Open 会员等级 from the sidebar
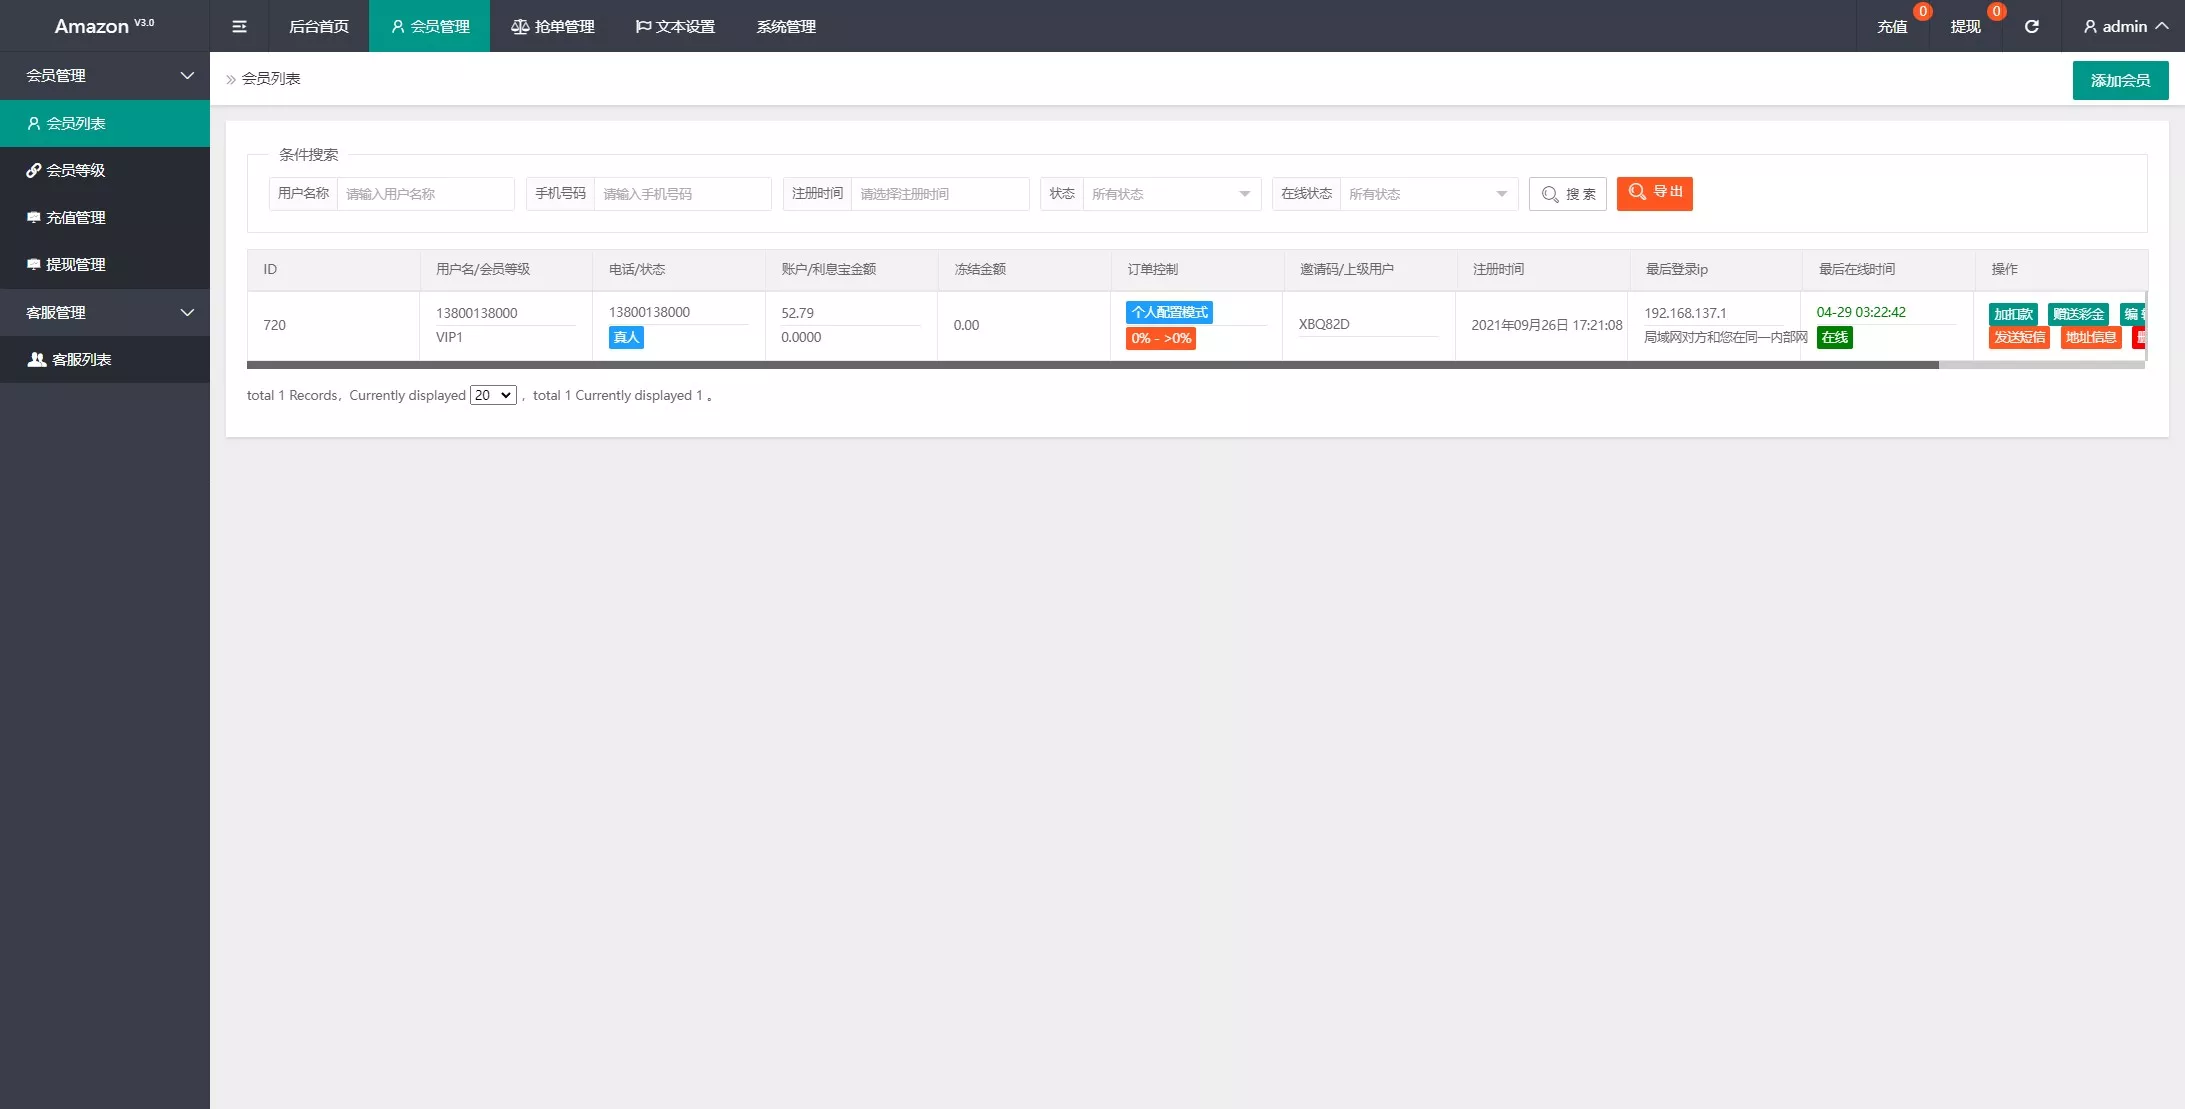 tap(75, 170)
